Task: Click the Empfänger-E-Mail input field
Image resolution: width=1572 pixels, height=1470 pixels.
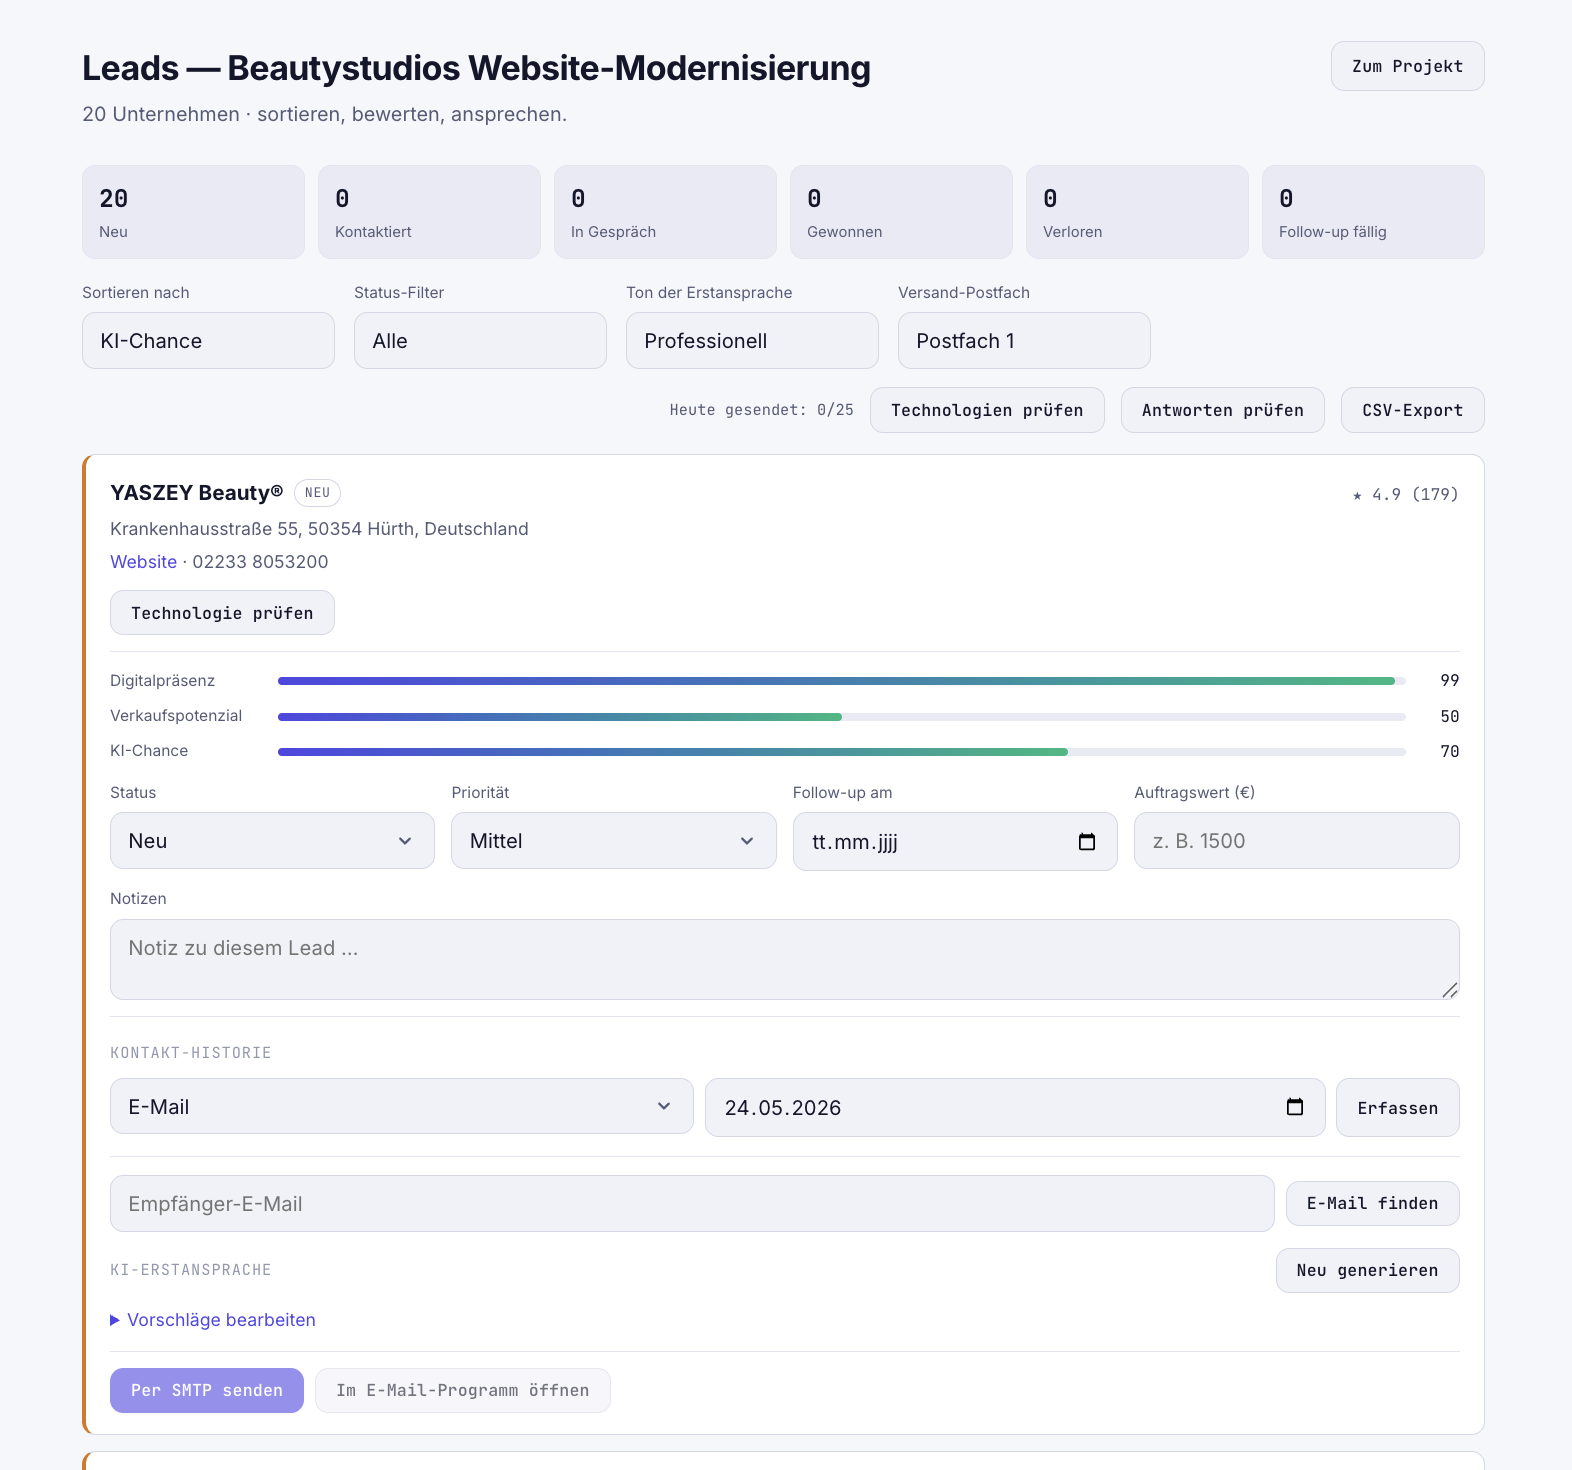Action: [692, 1204]
